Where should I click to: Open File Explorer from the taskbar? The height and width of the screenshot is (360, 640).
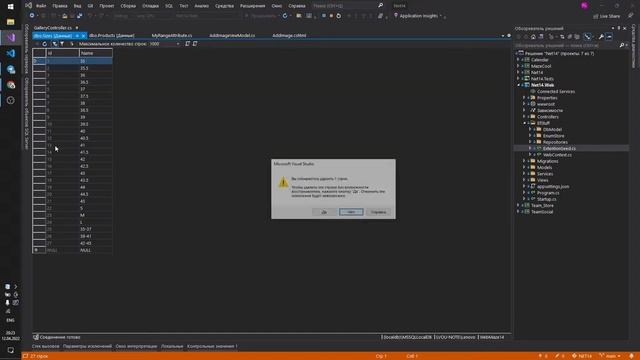pos(11,22)
